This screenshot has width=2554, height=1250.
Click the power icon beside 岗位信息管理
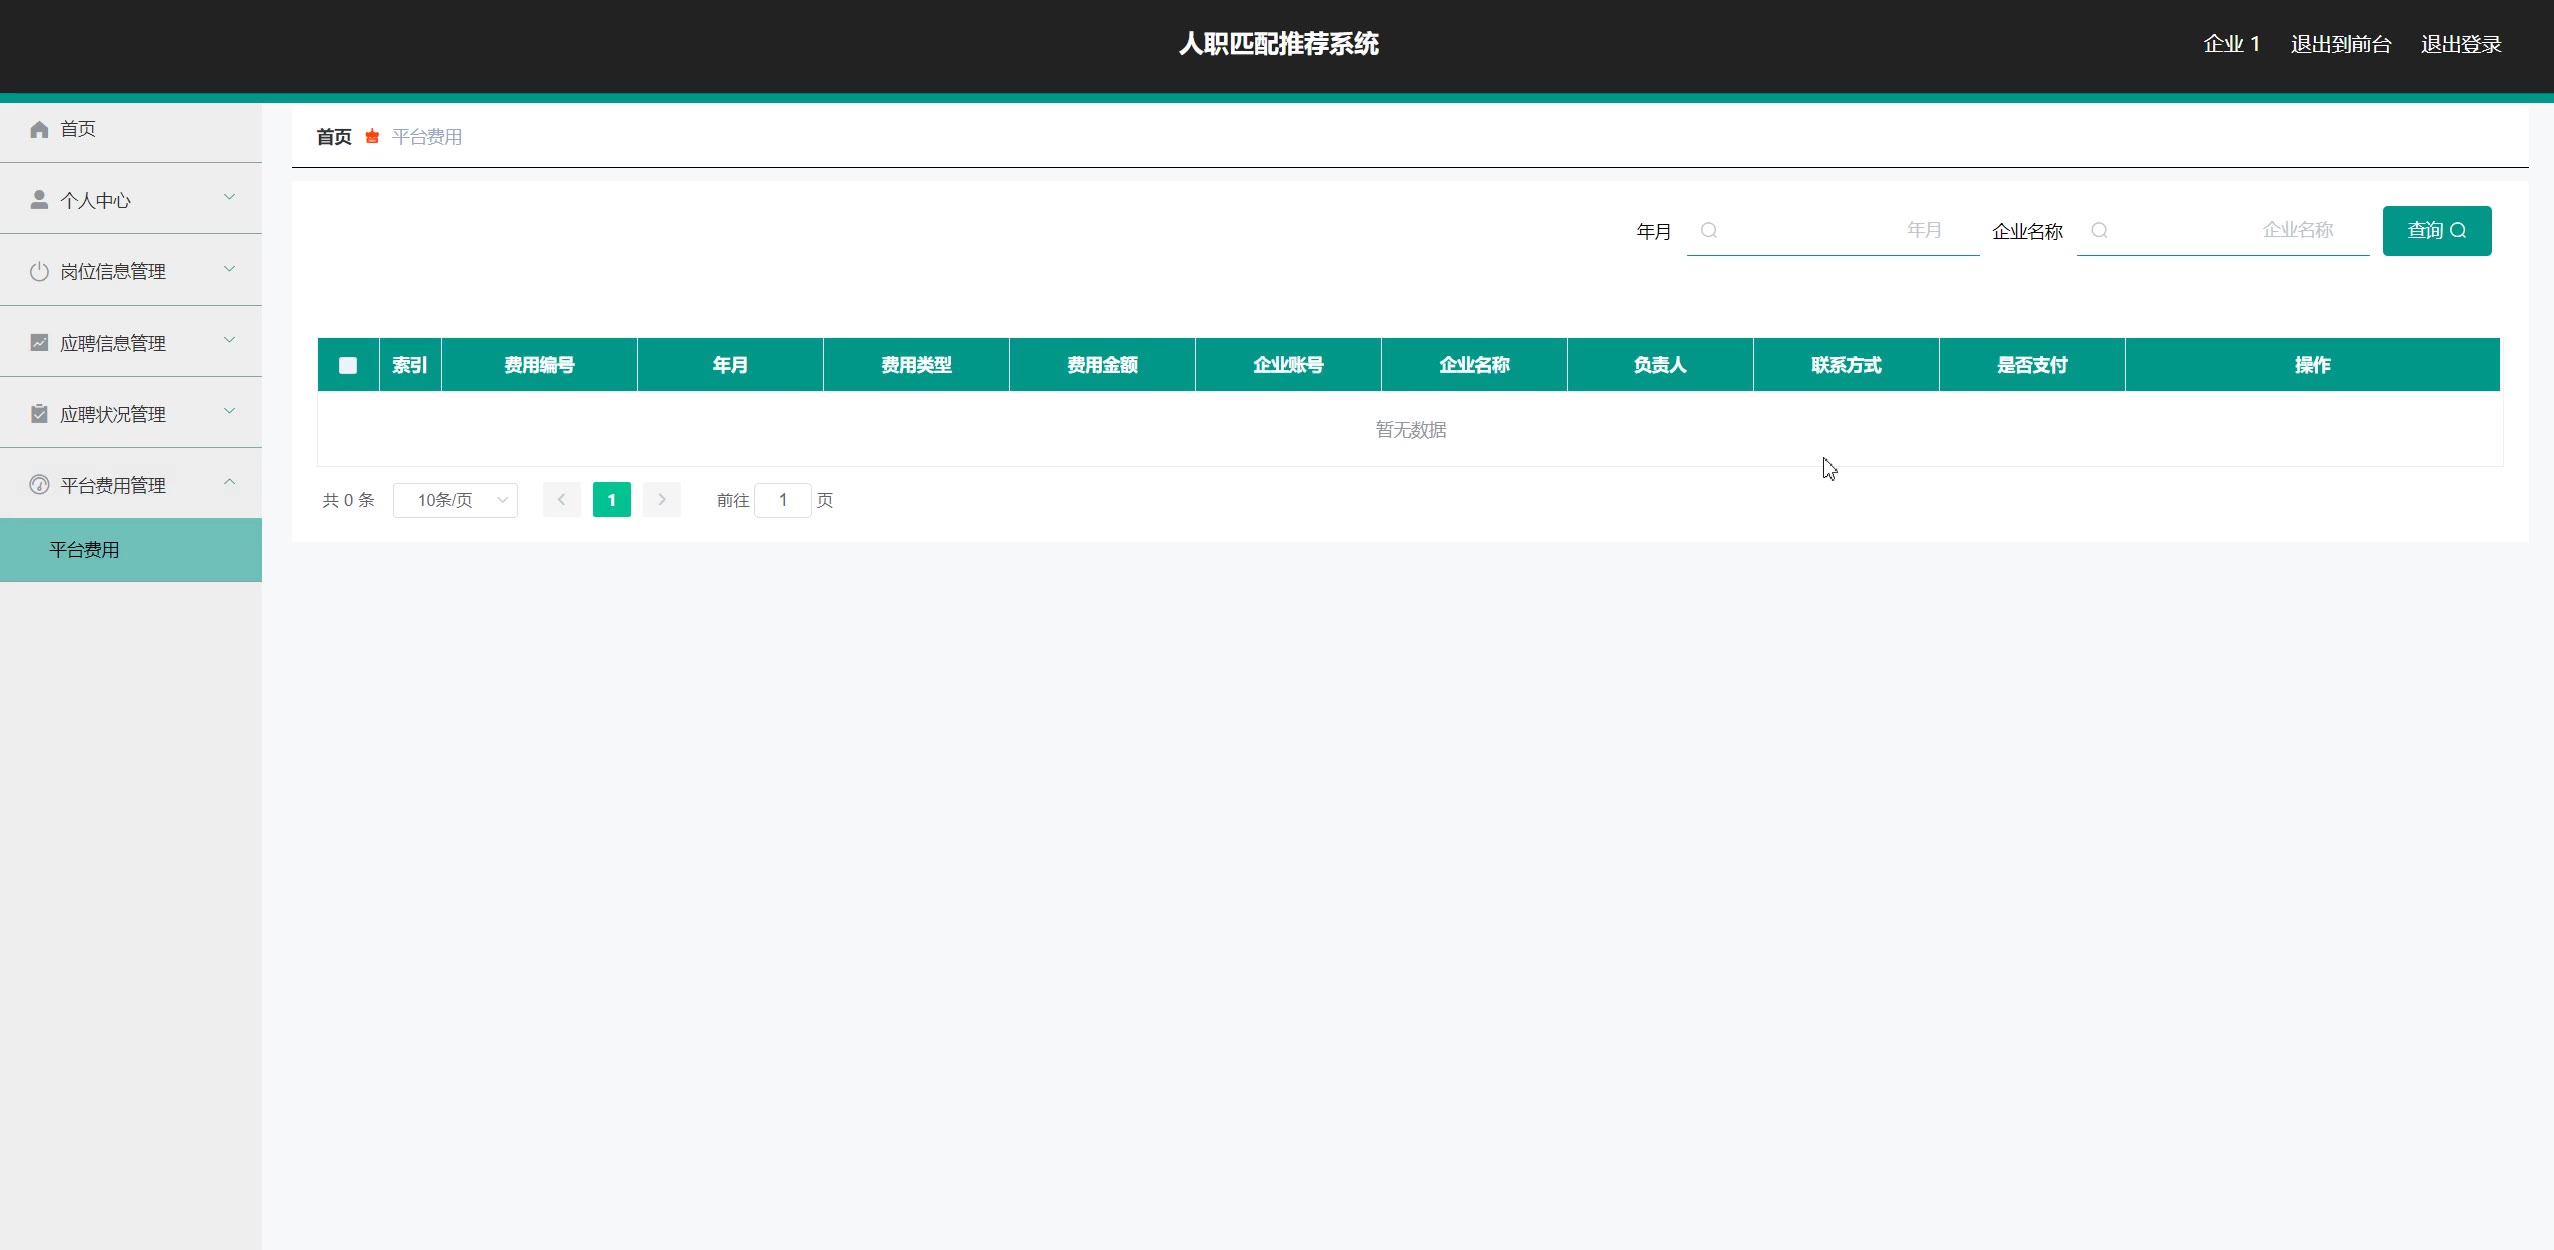click(39, 271)
